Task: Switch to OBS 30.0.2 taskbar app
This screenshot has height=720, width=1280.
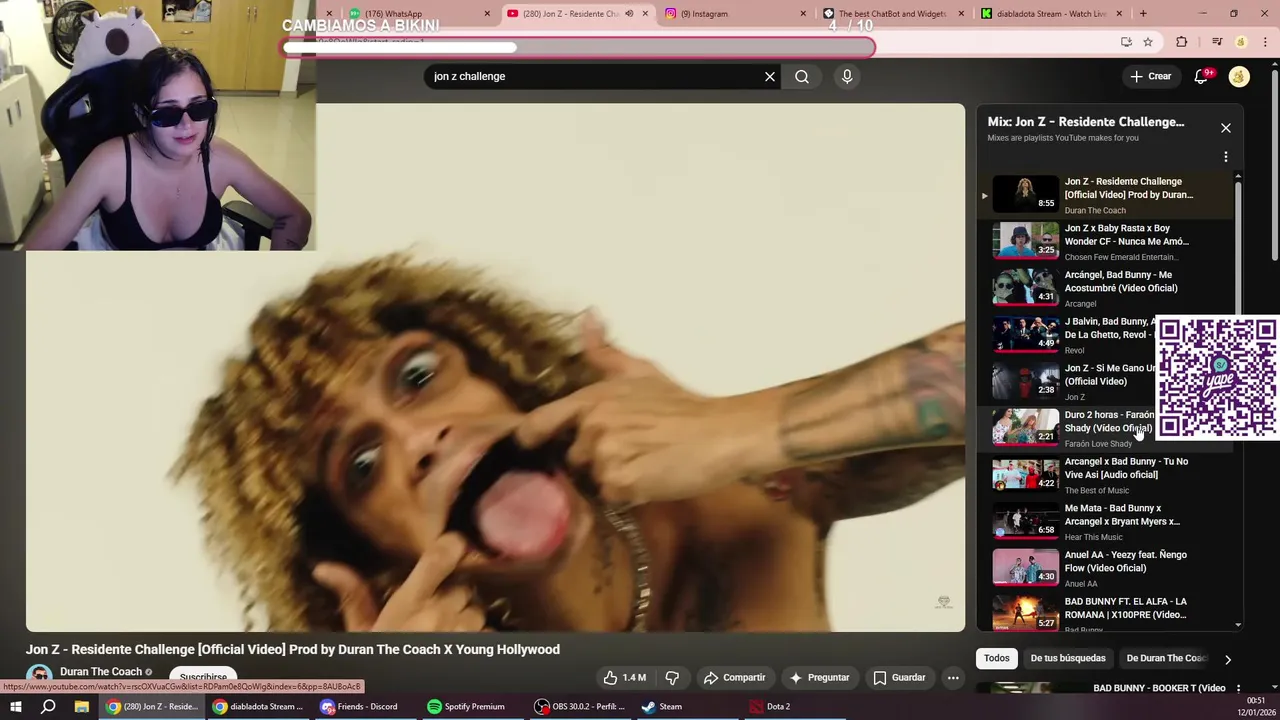Action: pyautogui.click(x=580, y=706)
